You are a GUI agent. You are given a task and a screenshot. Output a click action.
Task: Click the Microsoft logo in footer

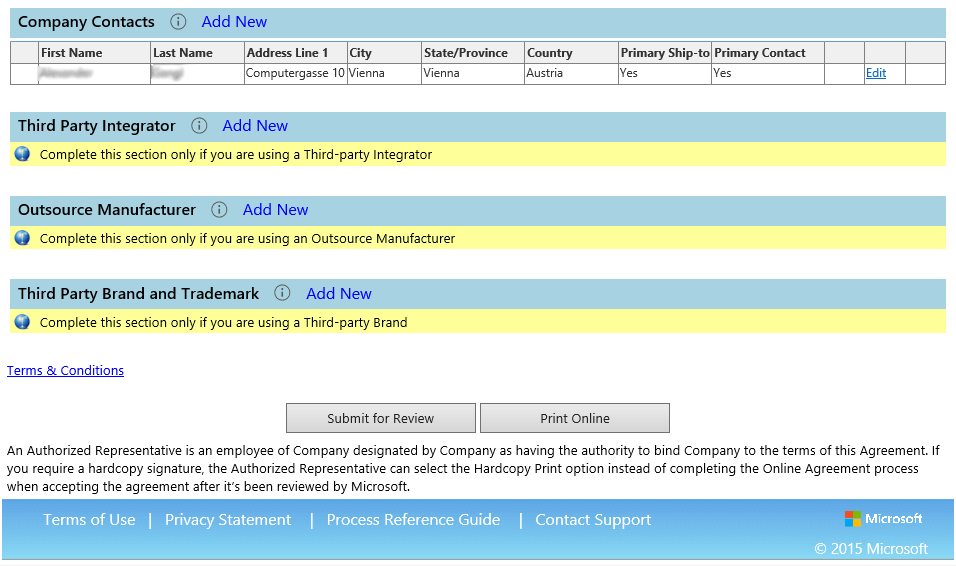point(883,519)
